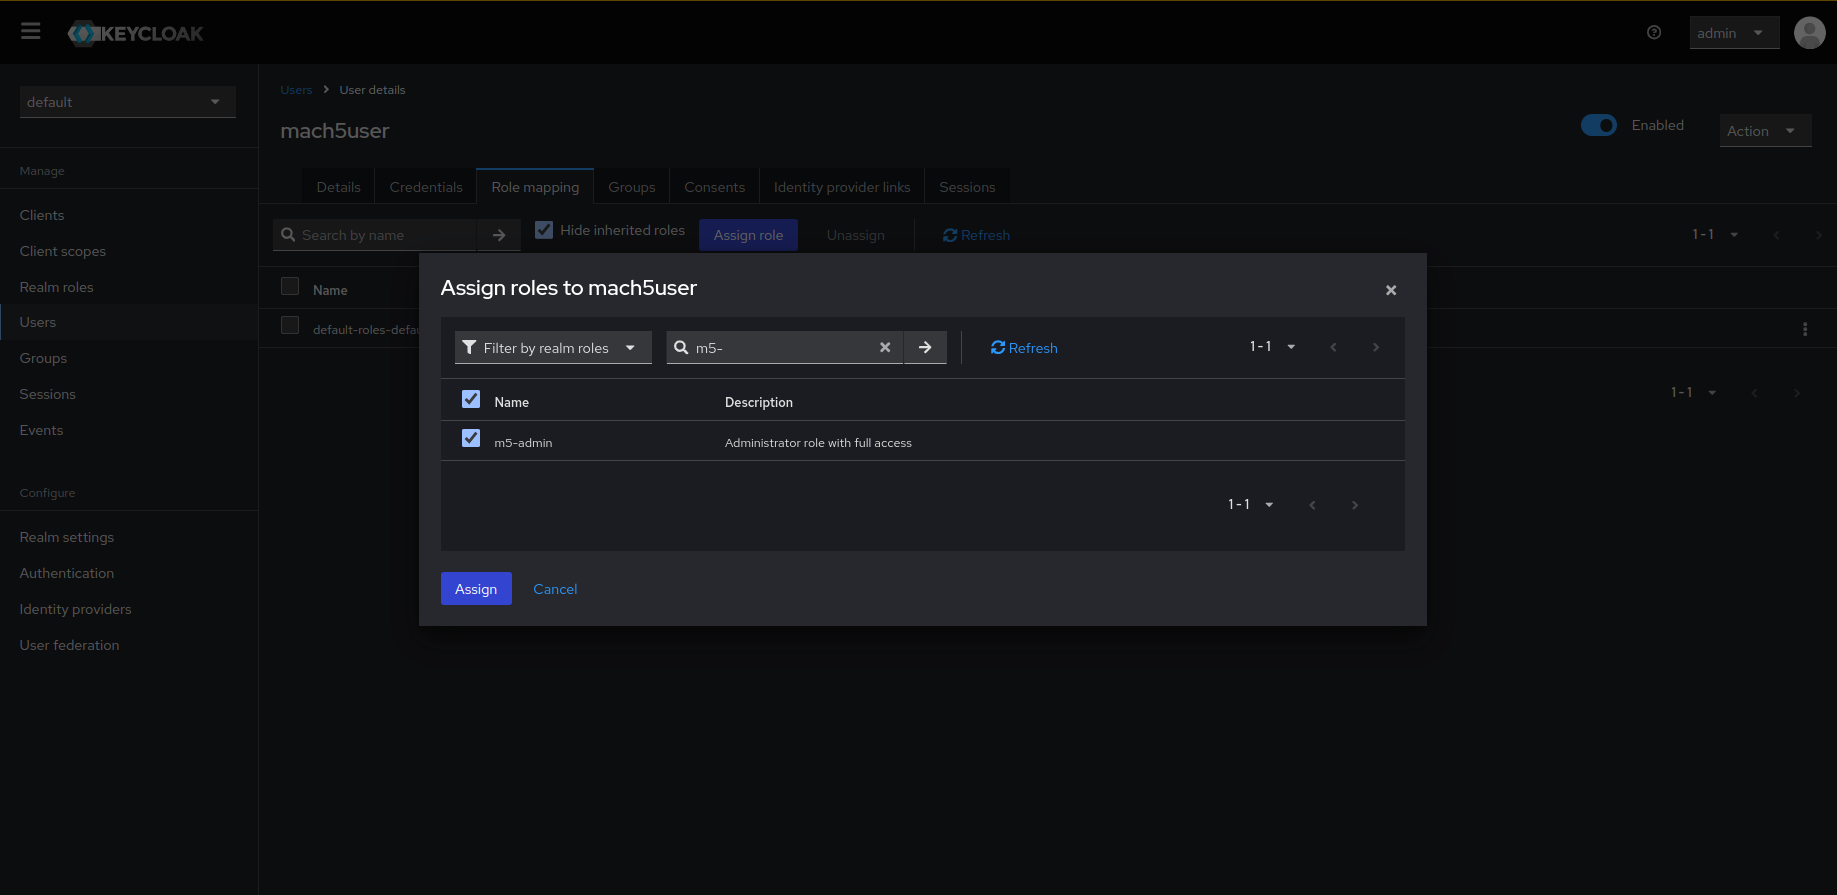
Task: Toggle the Enabled user switch
Action: point(1598,125)
